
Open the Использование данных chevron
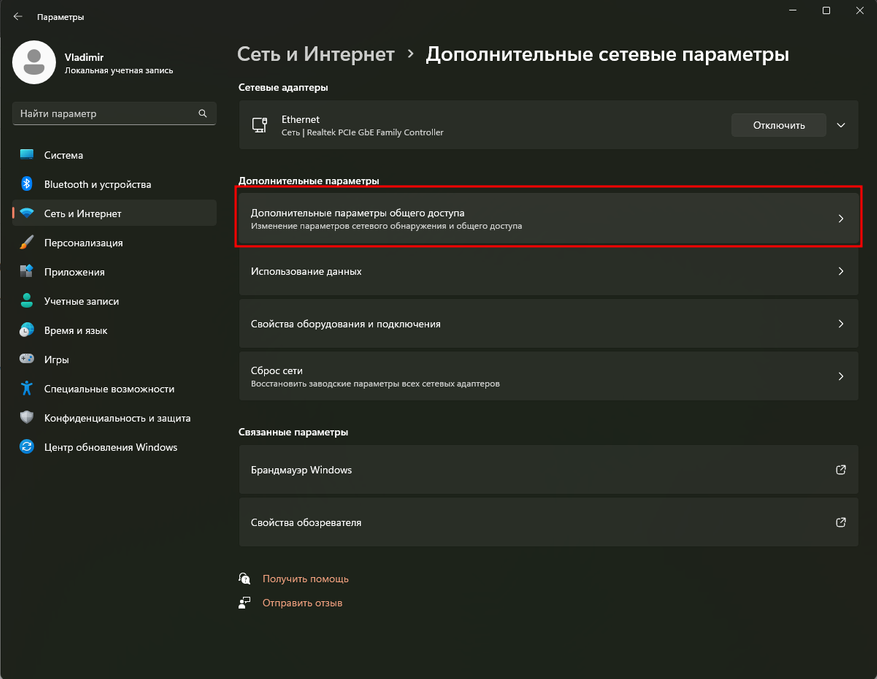841,271
